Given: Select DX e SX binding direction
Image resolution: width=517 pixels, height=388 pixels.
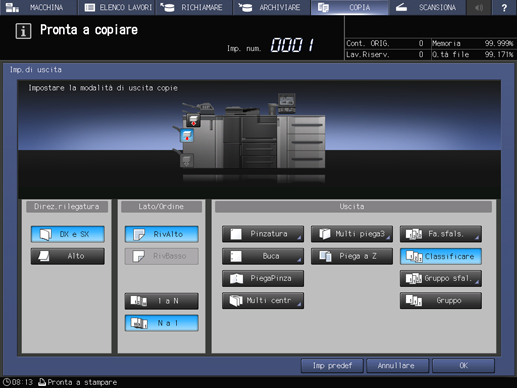Looking at the screenshot, I should pyautogui.click(x=68, y=234).
